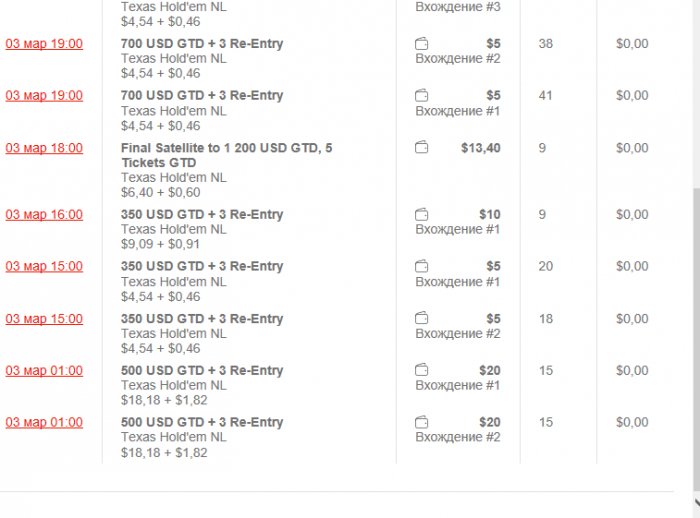Open 03 мар 19:00 link for Вхождение #1 entry
The height and width of the screenshot is (518, 700).
click(44, 96)
